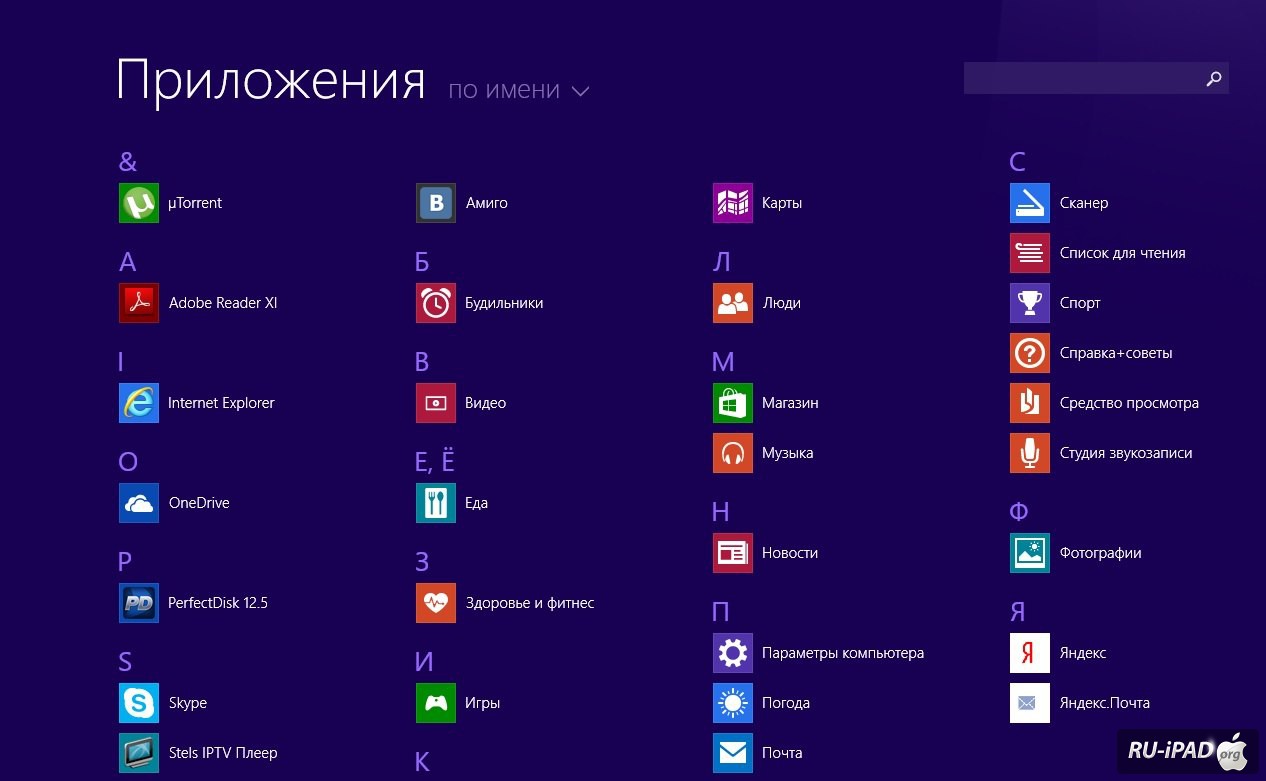1266x781 pixels.
Task: Click the 'М' group header
Action: [723, 362]
